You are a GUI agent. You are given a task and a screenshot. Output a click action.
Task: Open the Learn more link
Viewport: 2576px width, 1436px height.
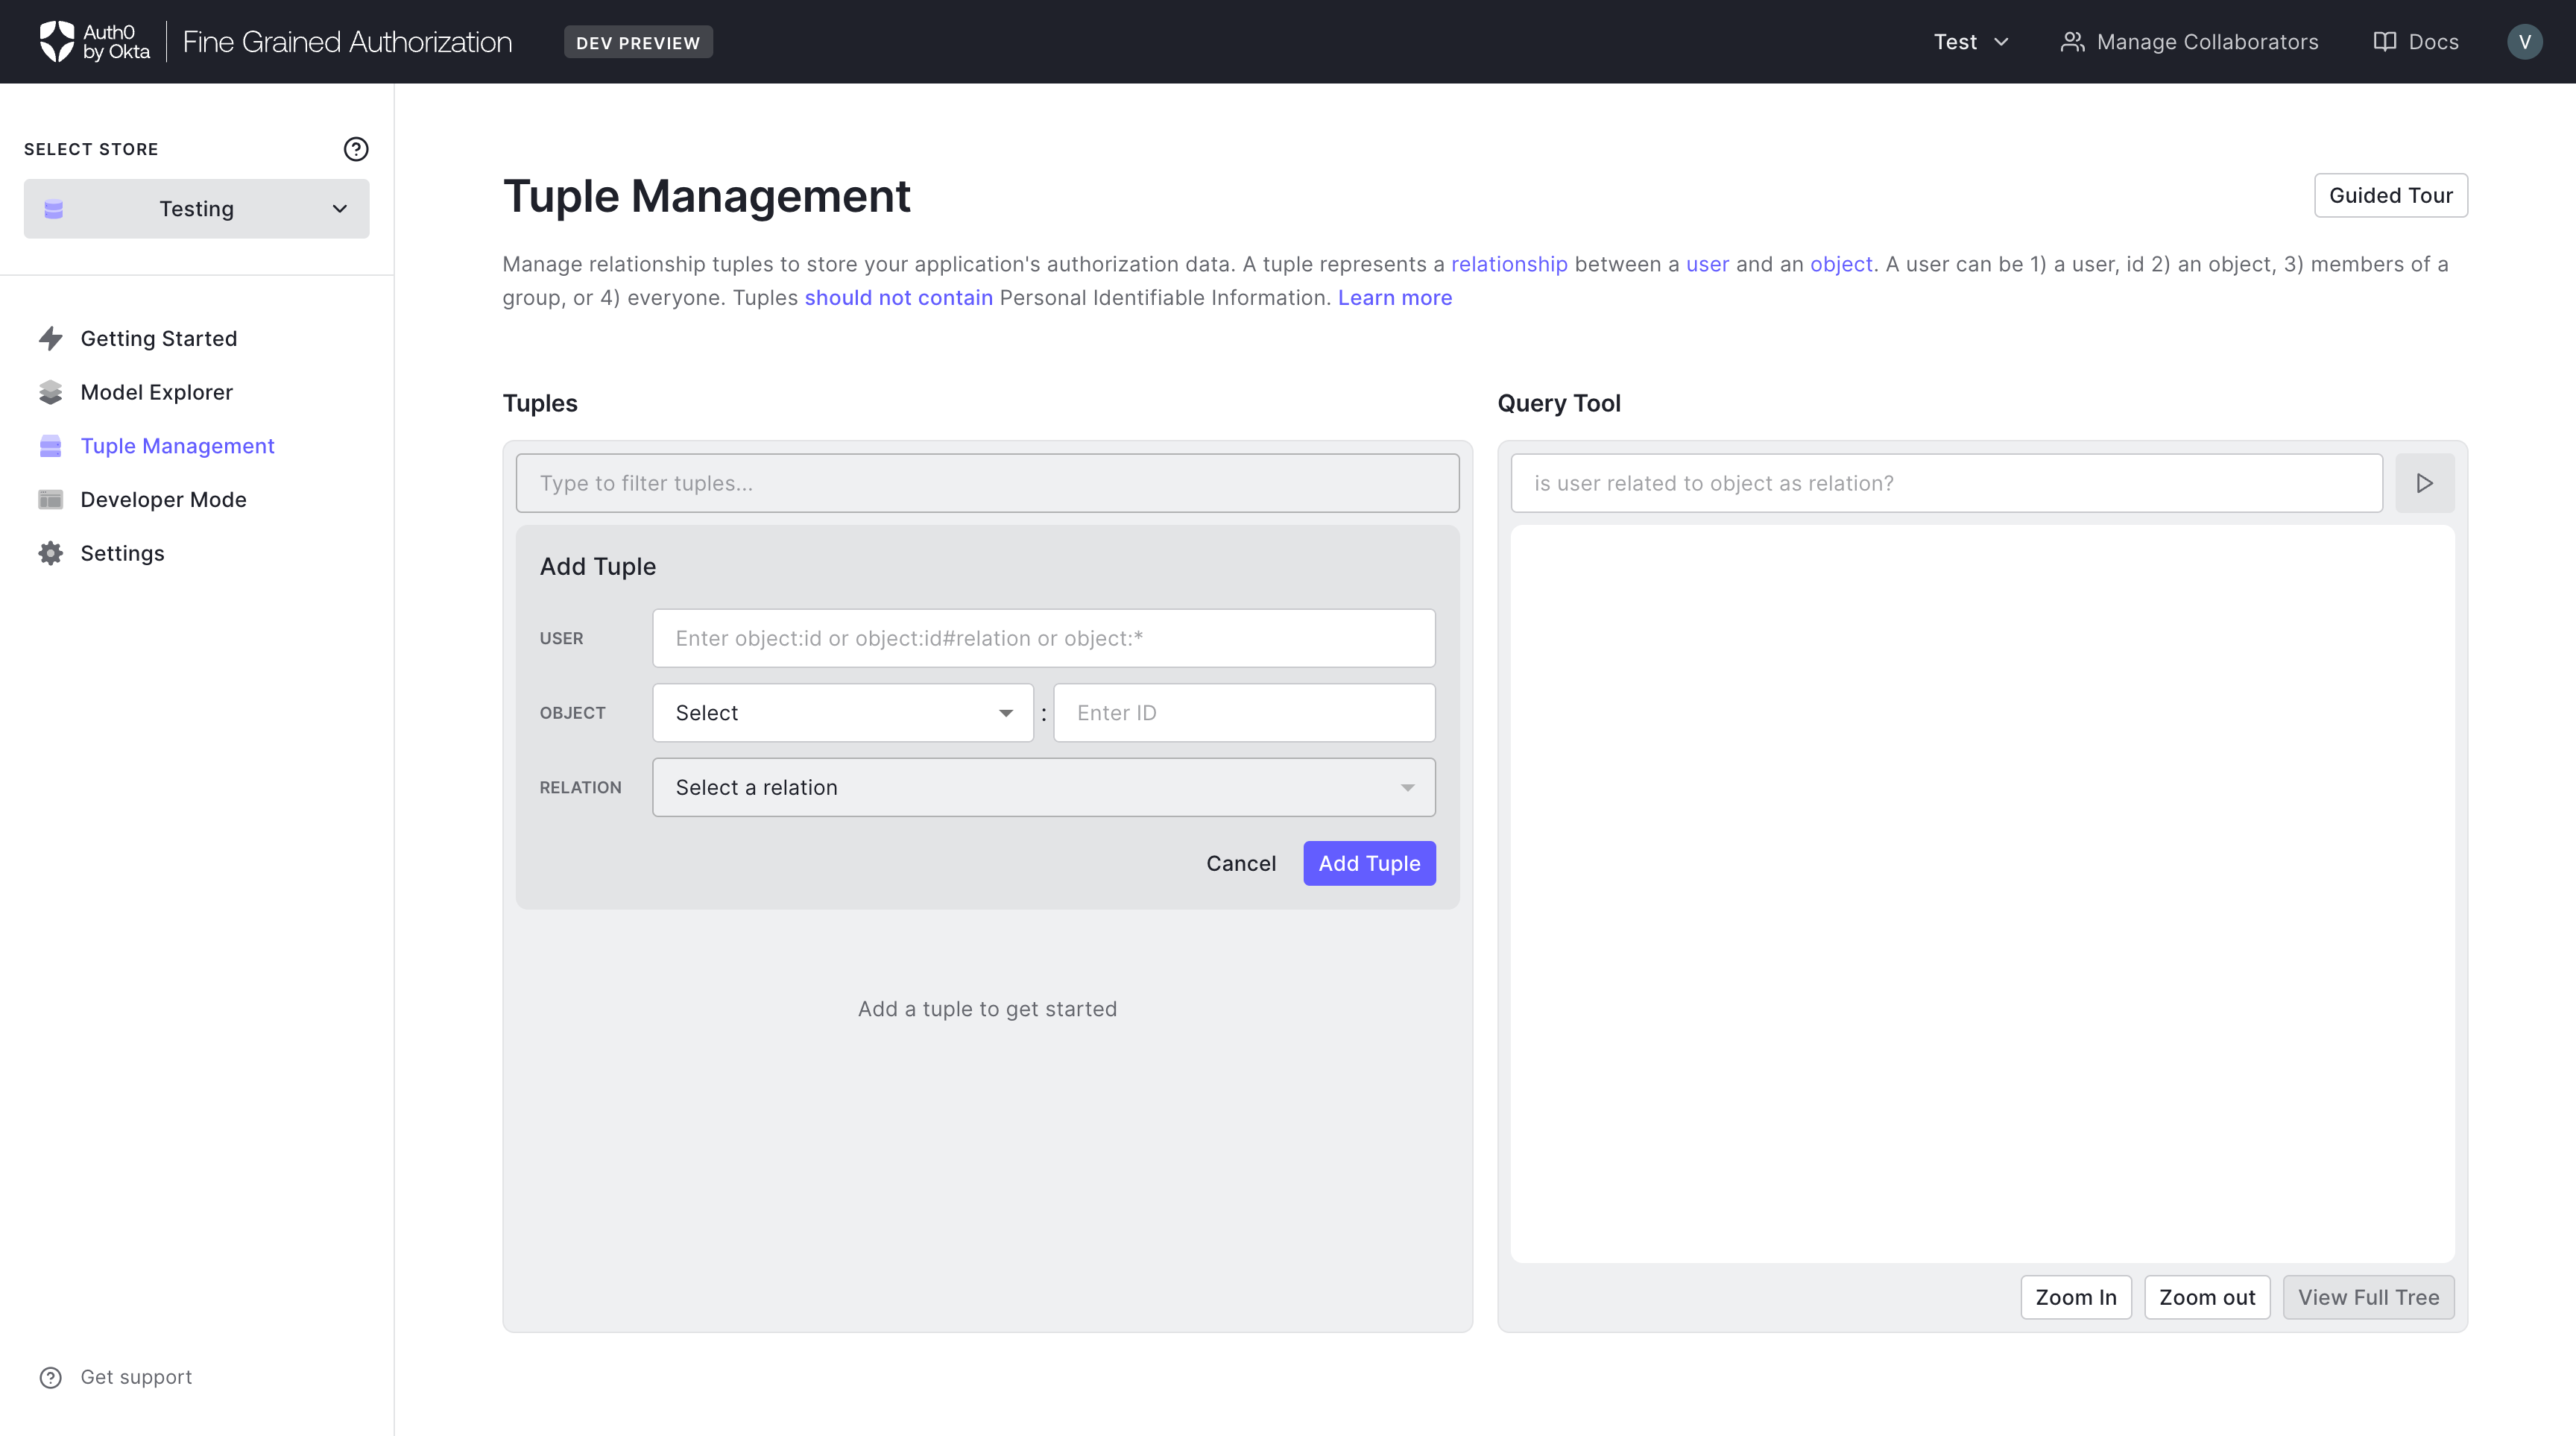pos(1395,298)
